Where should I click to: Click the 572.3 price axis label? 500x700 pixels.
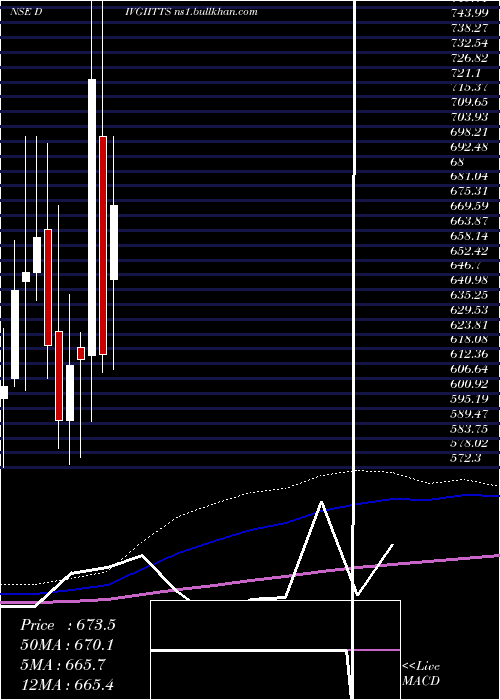pos(465,458)
